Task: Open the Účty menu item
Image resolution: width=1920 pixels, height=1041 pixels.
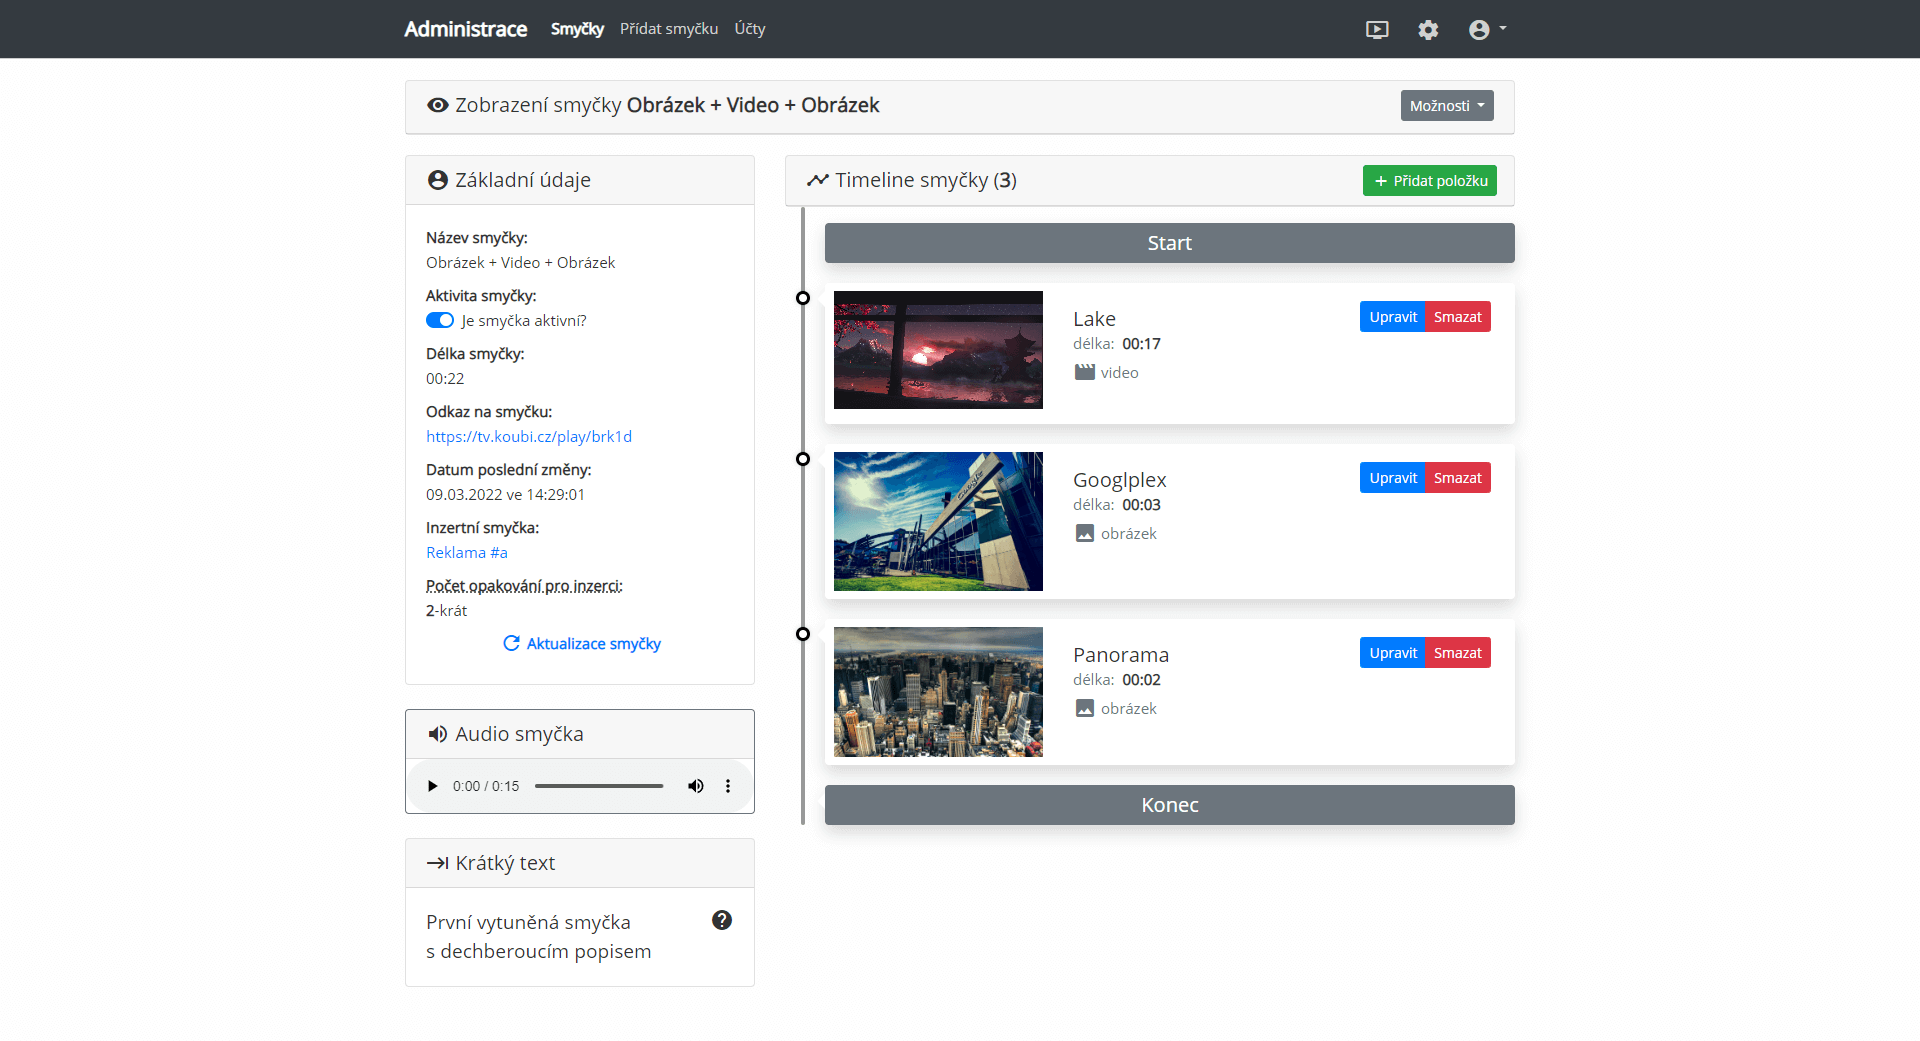Action: (x=750, y=29)
